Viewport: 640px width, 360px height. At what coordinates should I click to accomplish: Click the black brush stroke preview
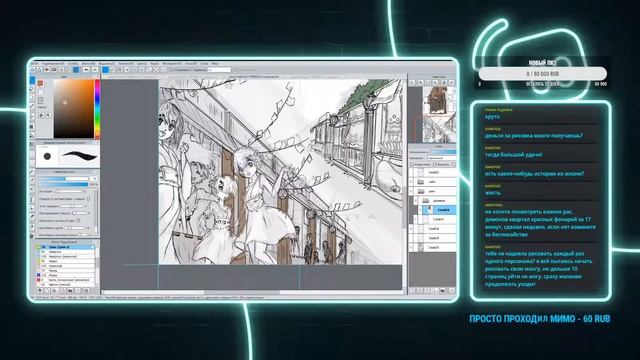(80, 156)
